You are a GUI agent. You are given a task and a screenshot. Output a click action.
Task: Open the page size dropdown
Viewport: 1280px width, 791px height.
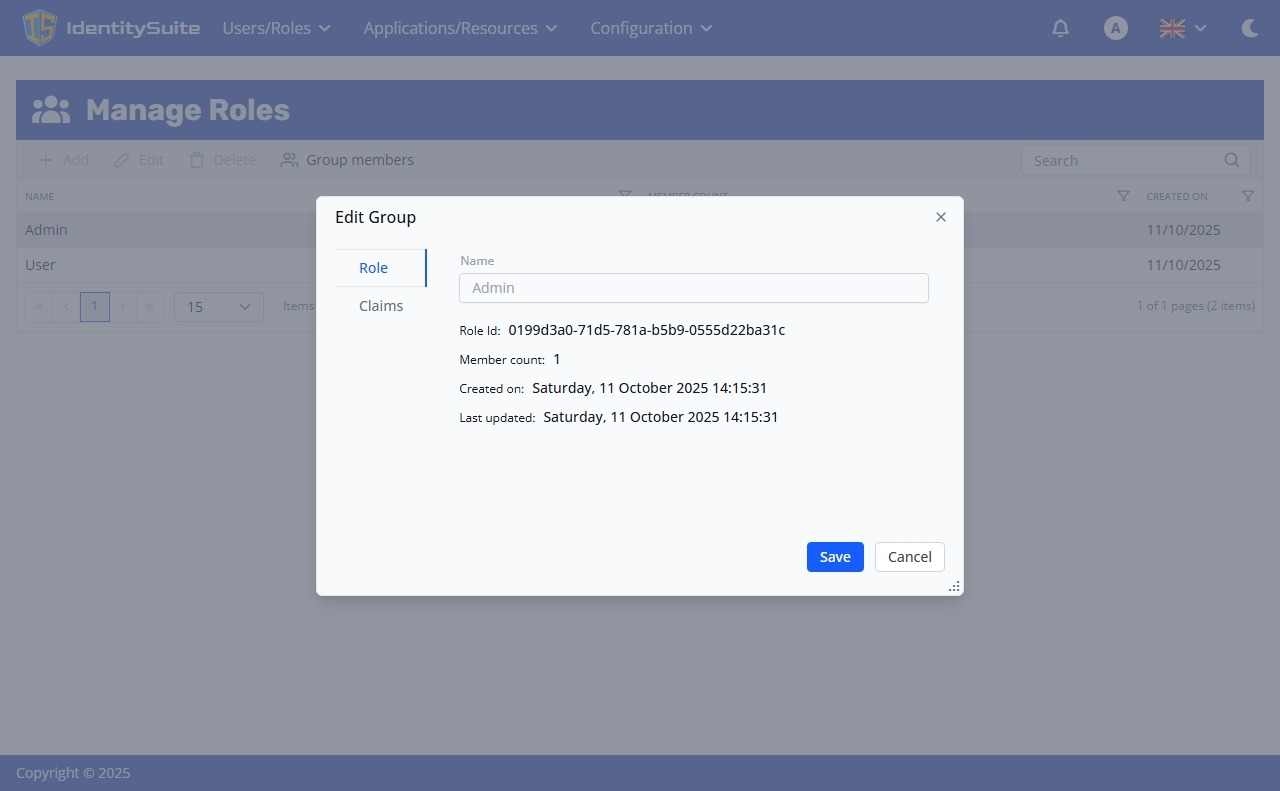pyautogui.click(x=219, y=307)
